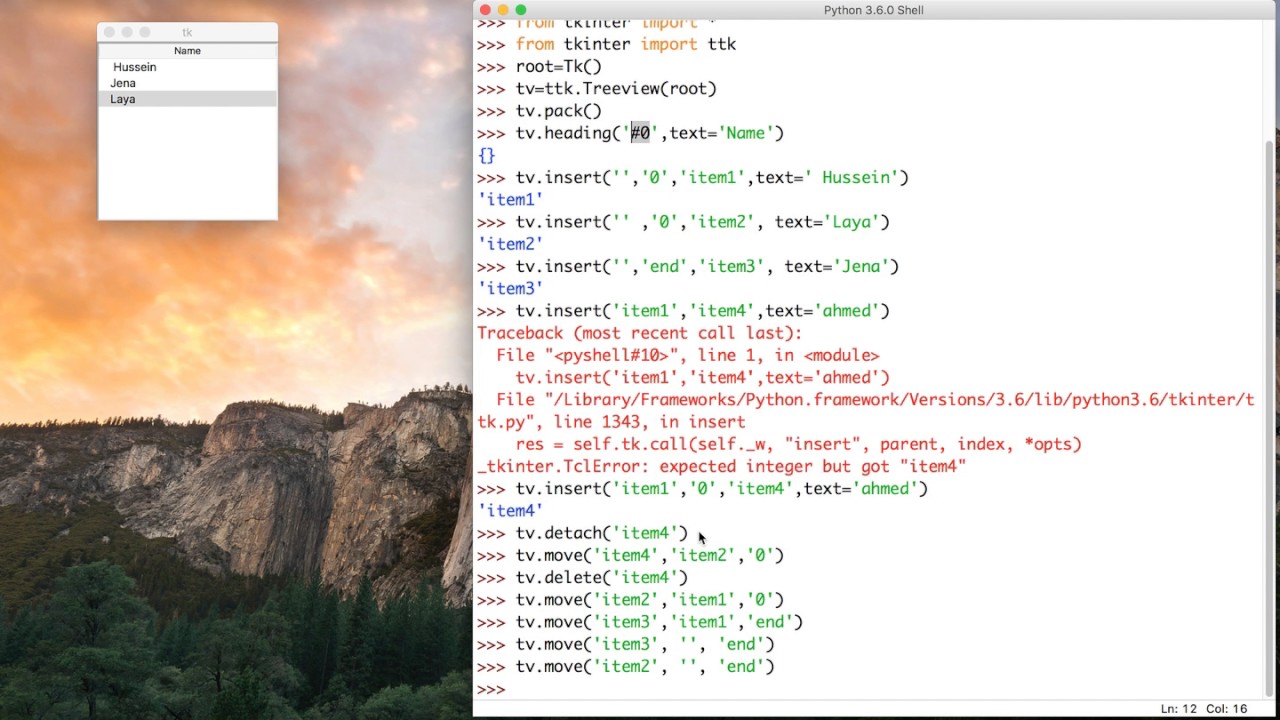Select the highlighted "Laya" row
This screenshot has height=720, width=1280.
pos(122,99)
